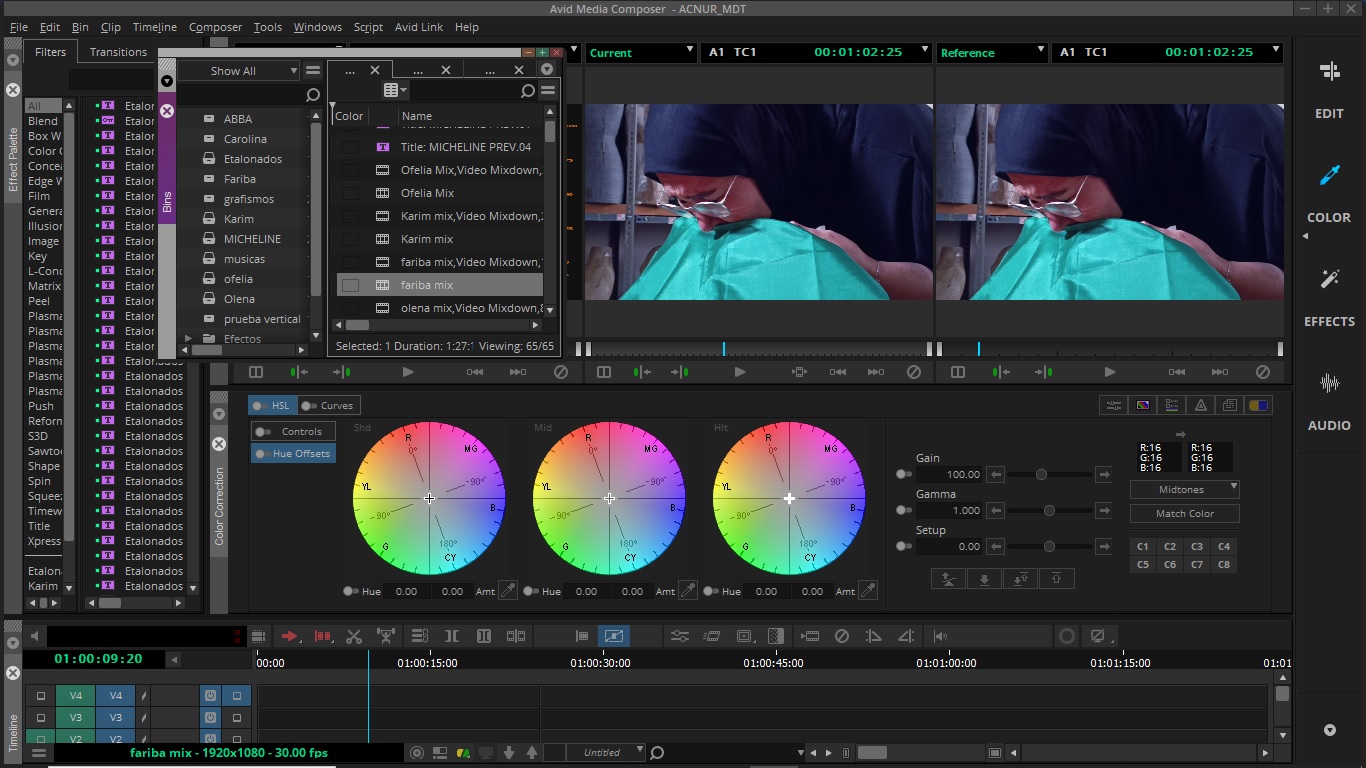This screenshot has width=1366, height=768.
Task: Switch to the Transitions tab
Action: 118,52
